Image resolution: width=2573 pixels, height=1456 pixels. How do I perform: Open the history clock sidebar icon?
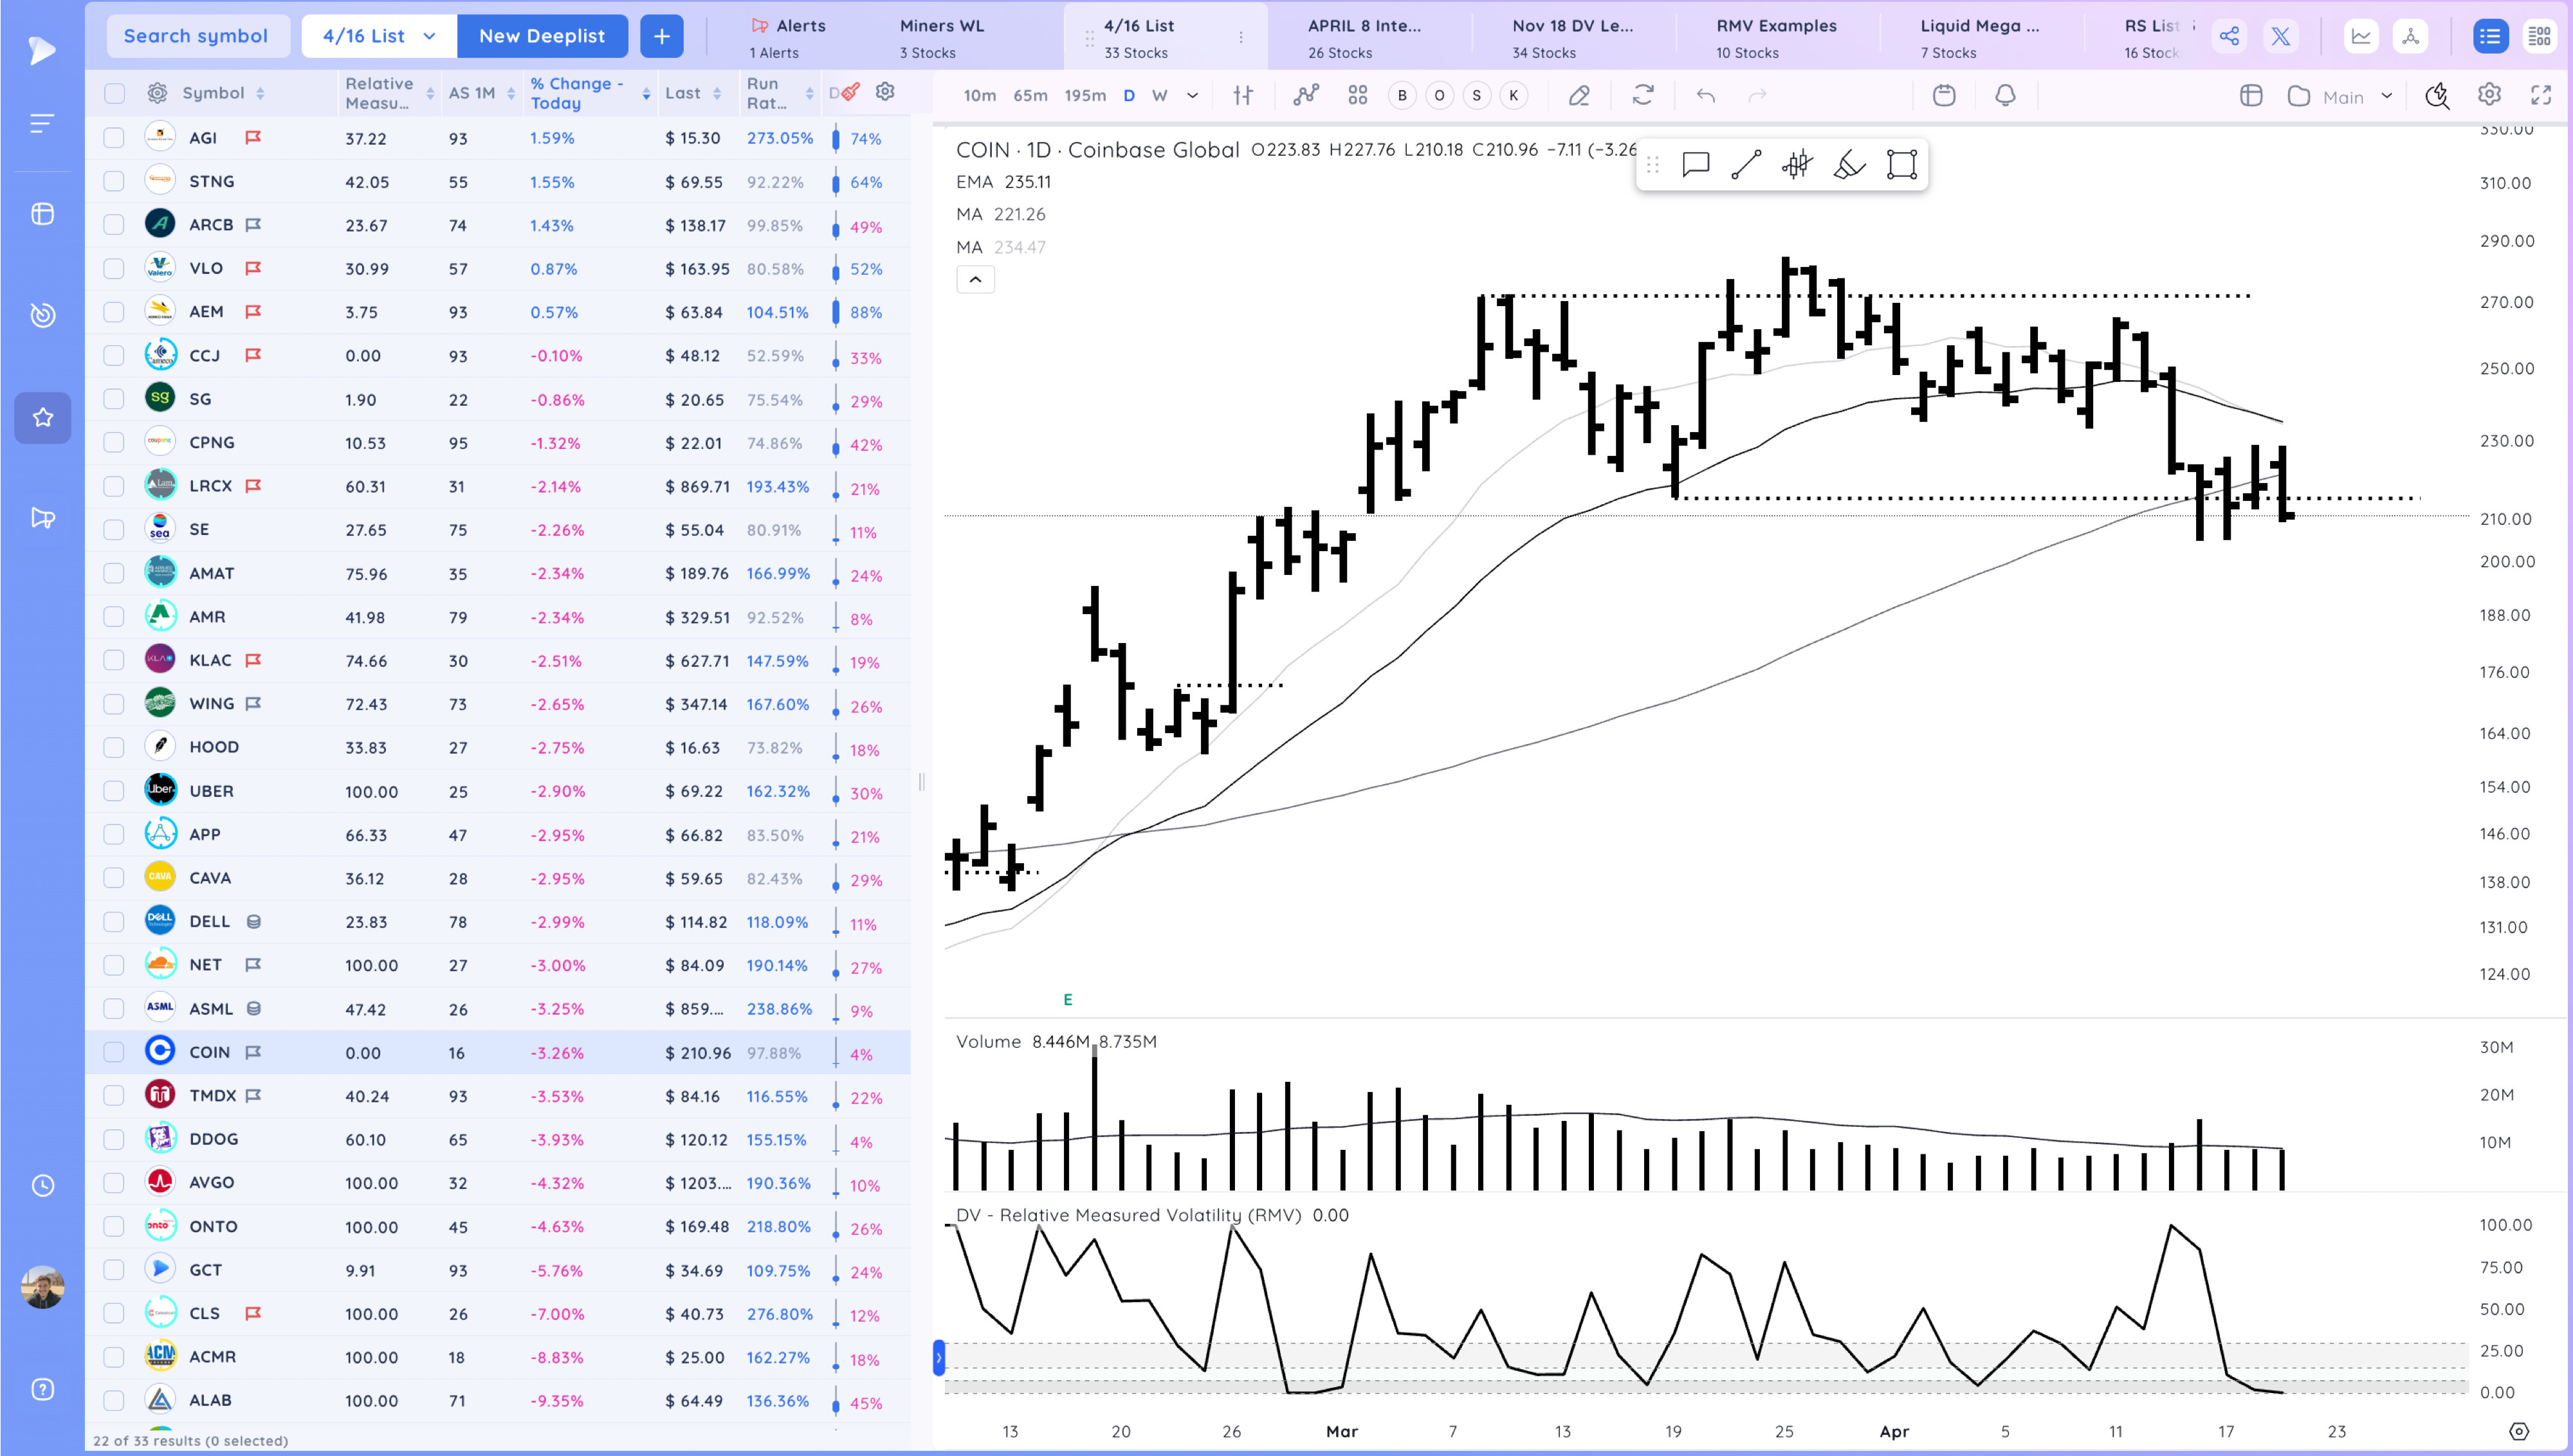click(x=42, y=1185)
